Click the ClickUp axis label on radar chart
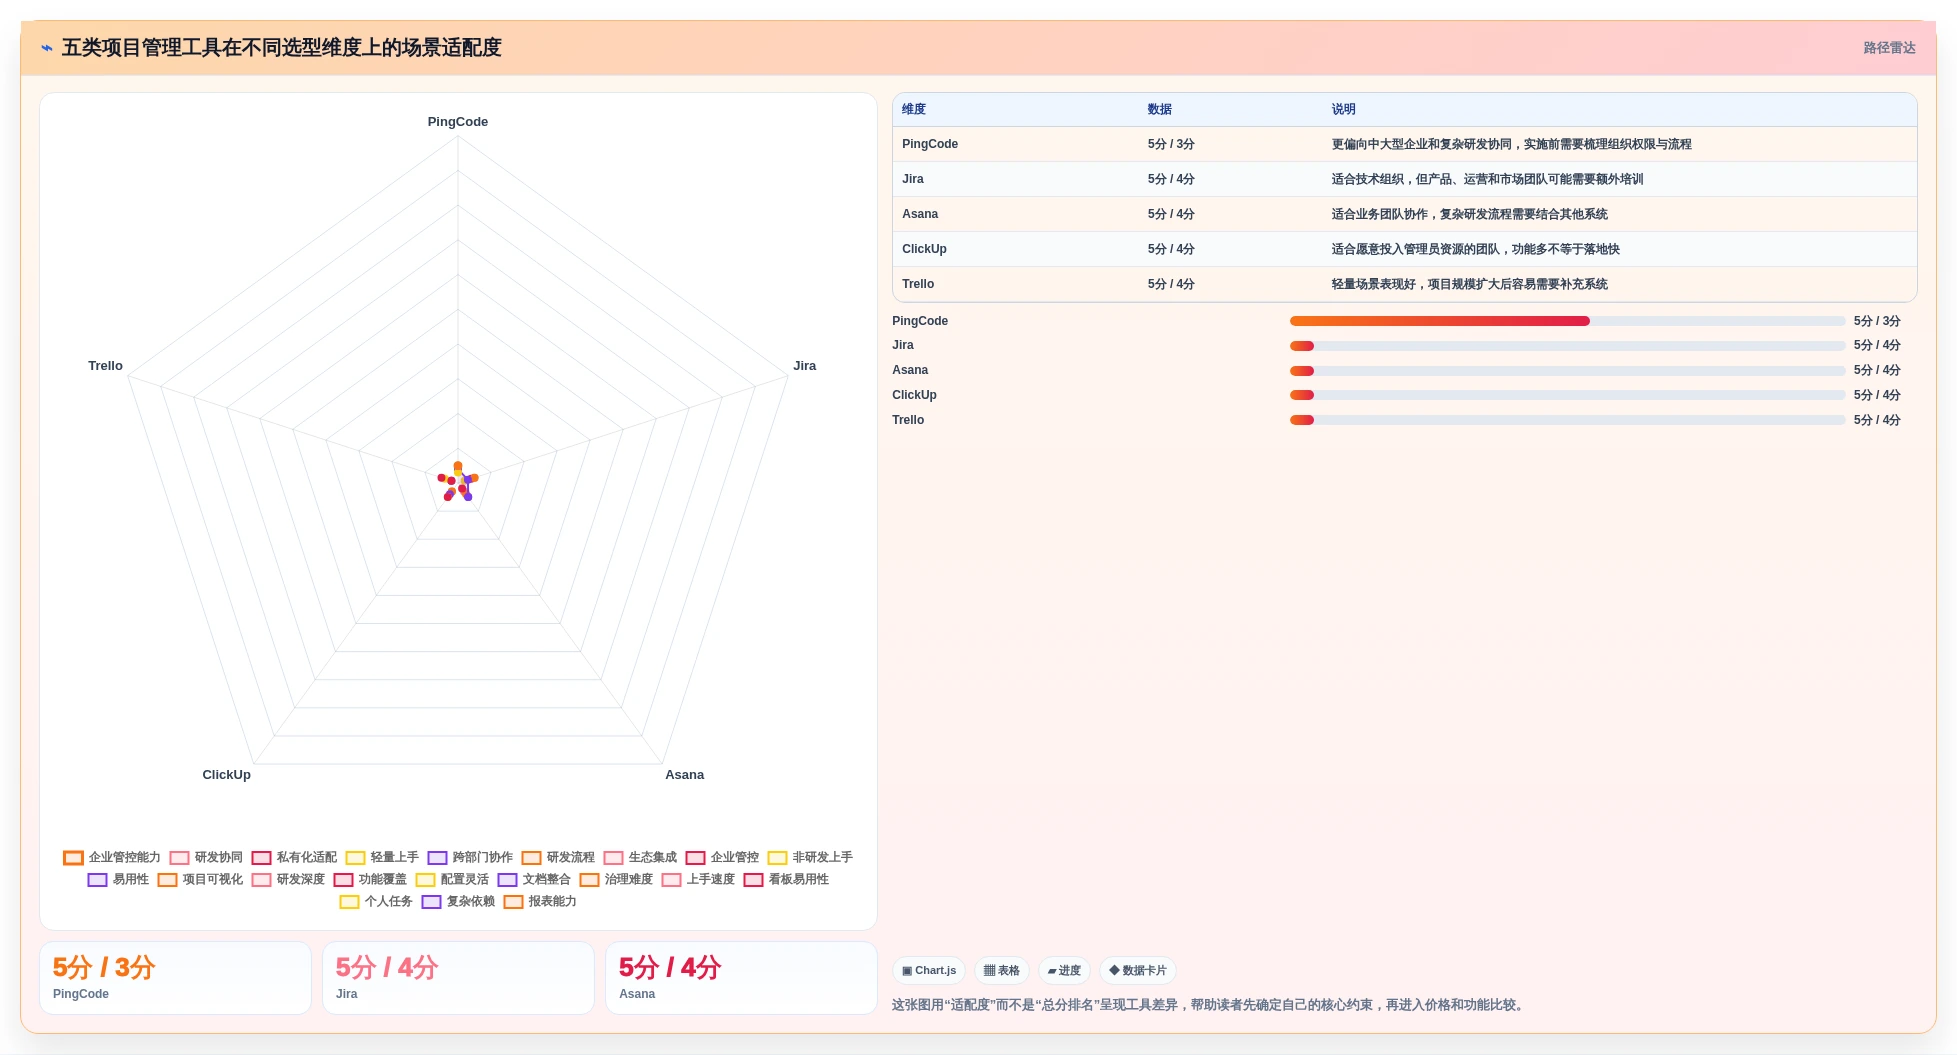1957x1055 pixels. [227, 775]
